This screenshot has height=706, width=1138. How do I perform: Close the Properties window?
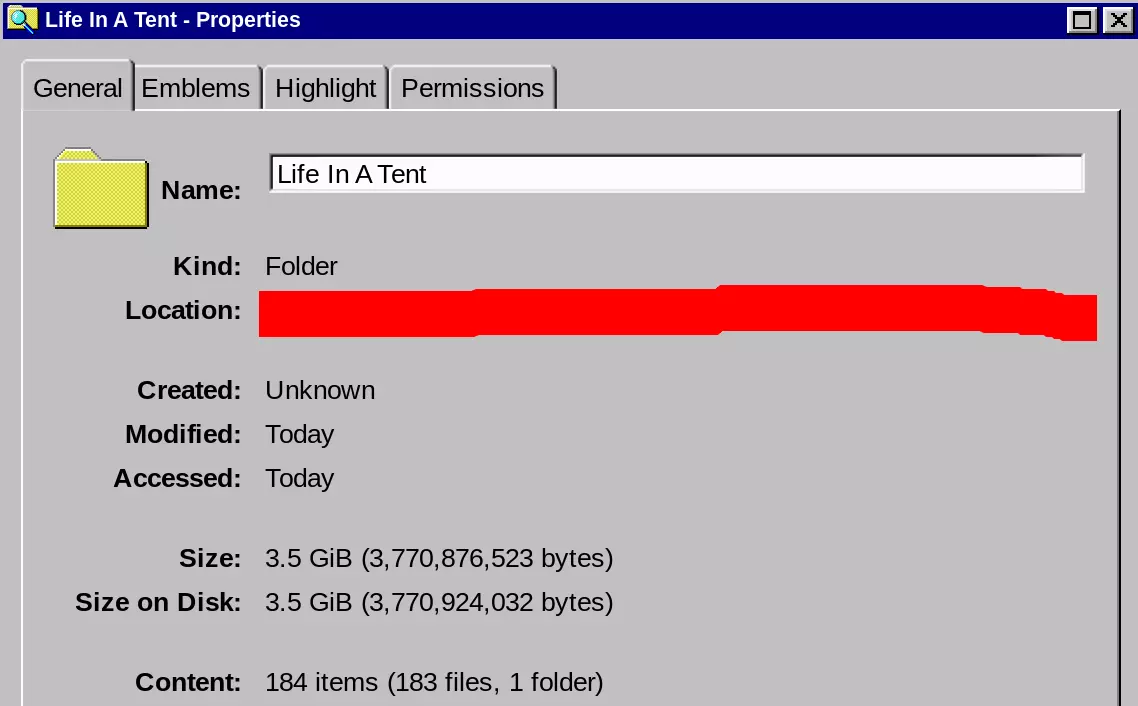point(1118,20)
